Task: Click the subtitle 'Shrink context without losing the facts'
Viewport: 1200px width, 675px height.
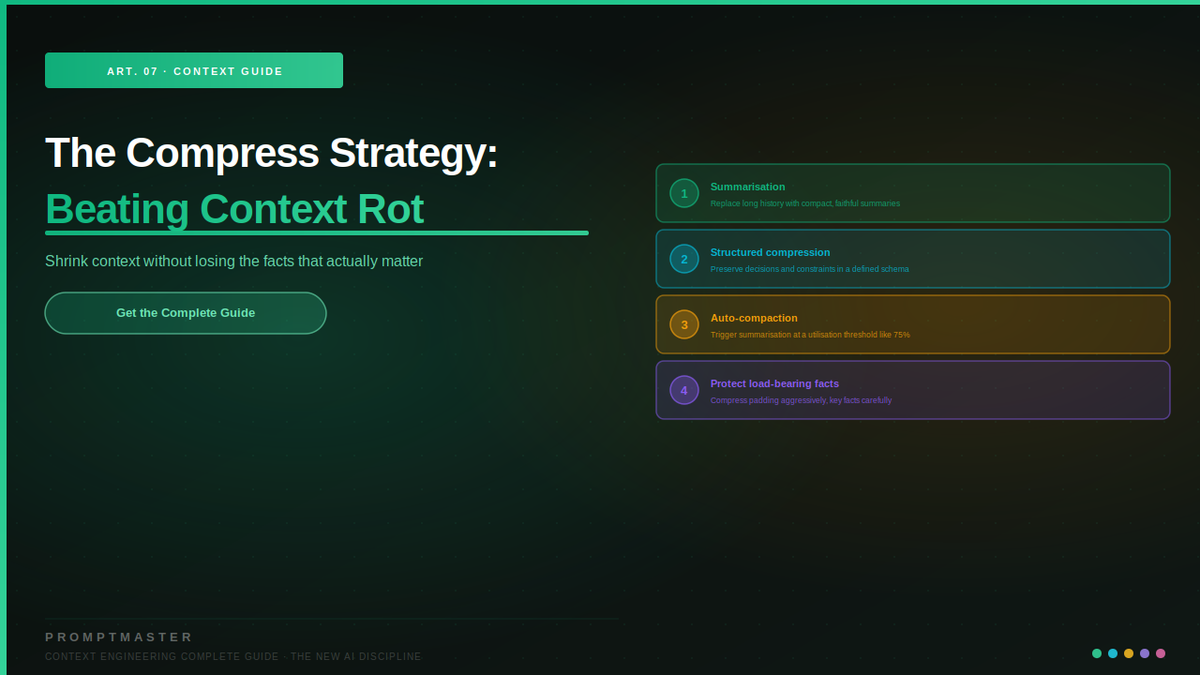Action: 234,261
